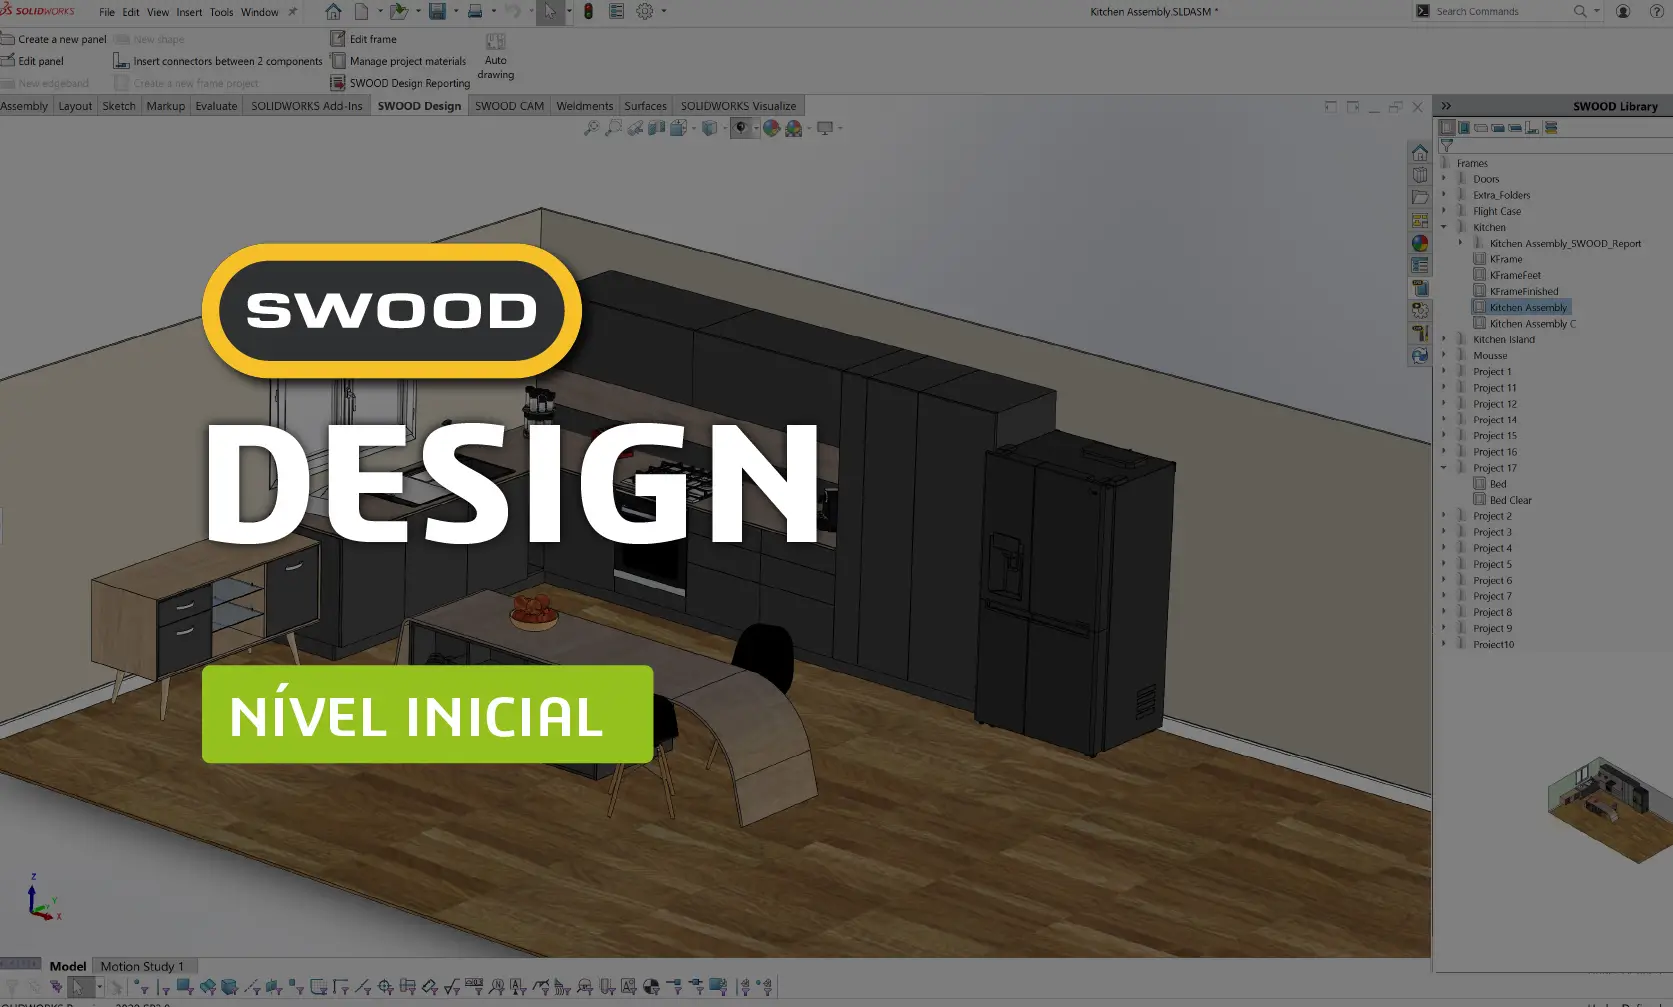This screenshot has height=1007, width=1673.
Task: Open a file with the Open folder icon
Action: click(398, 12)
